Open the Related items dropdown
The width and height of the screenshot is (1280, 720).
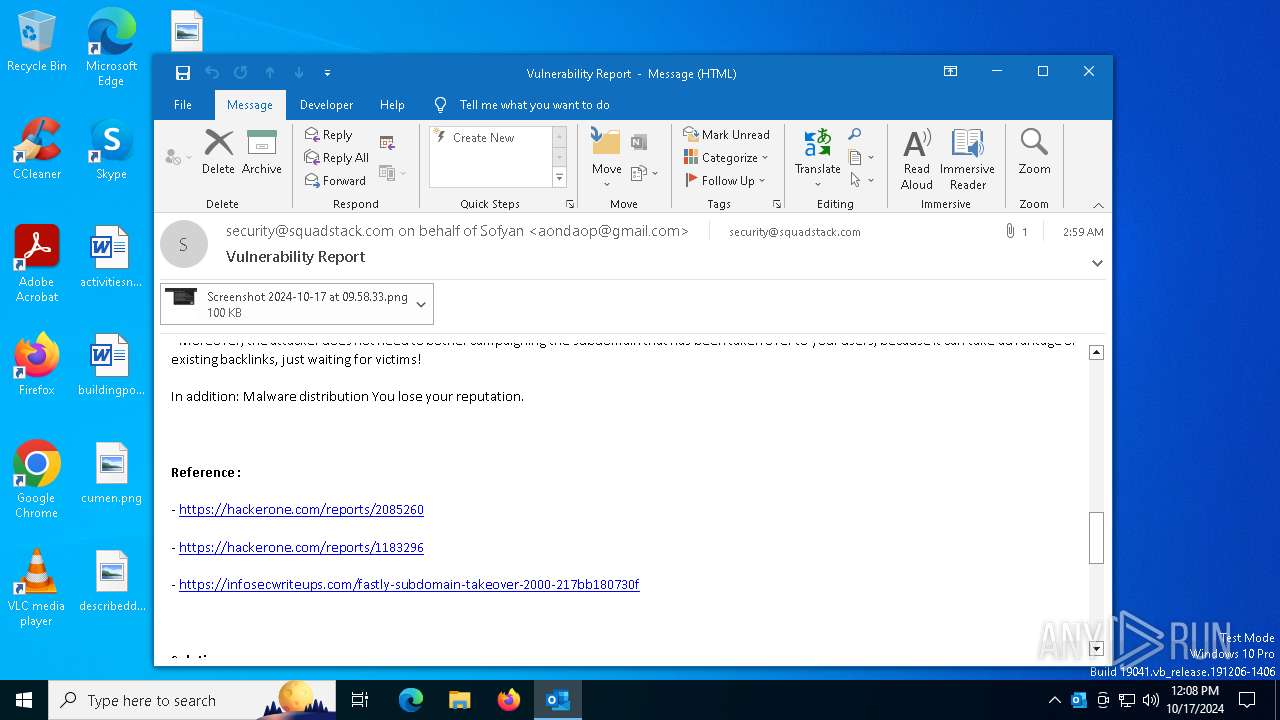[861, 158]
